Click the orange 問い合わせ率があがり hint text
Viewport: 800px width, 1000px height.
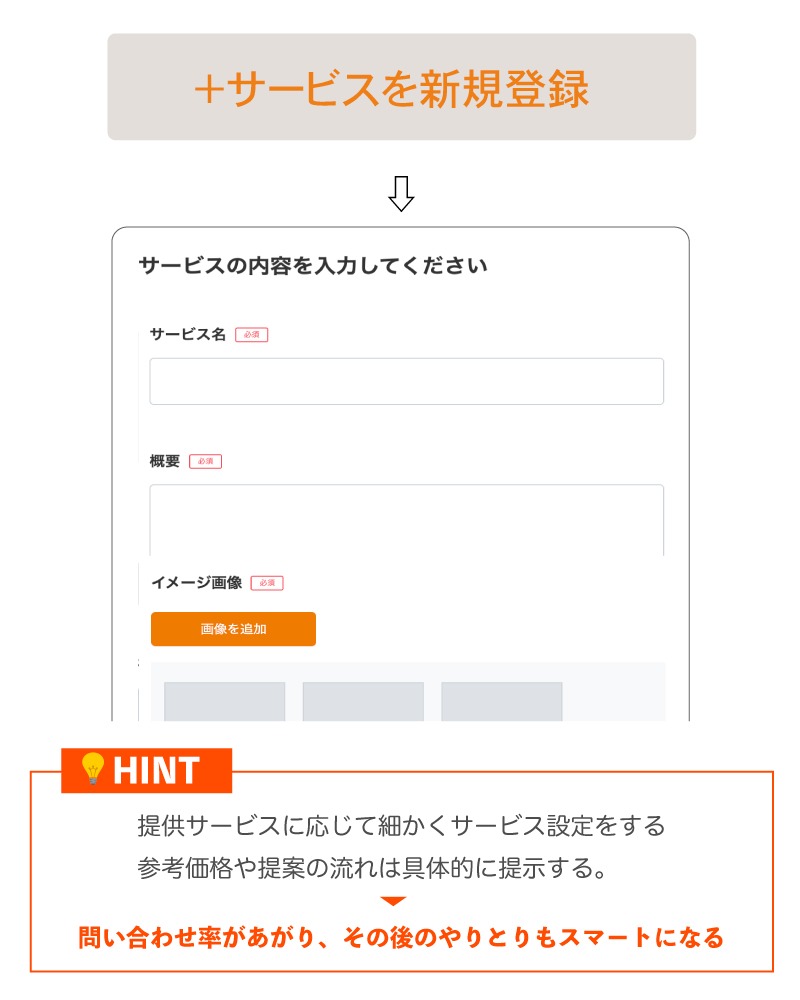click(401, 938)
